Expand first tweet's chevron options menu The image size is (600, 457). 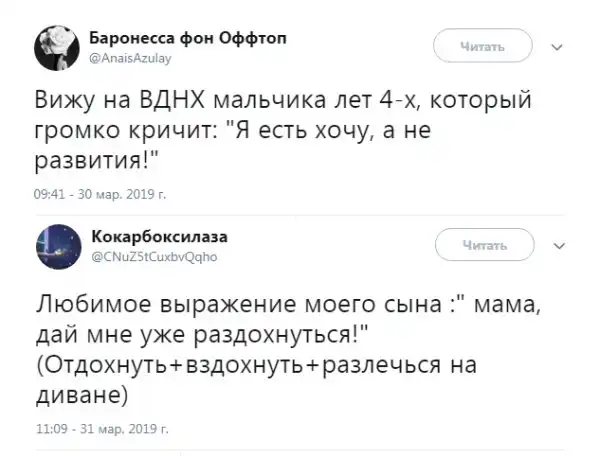pyautogui.click(x=558, y=45)
